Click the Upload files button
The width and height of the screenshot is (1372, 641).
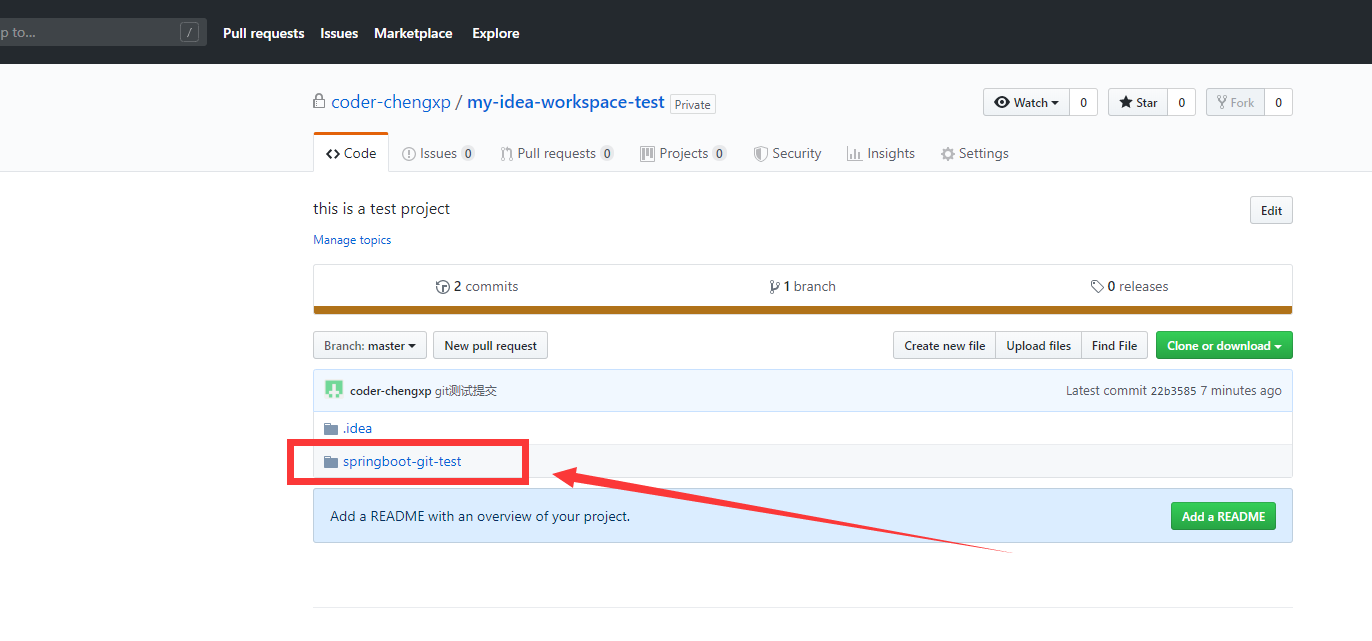1038,345
